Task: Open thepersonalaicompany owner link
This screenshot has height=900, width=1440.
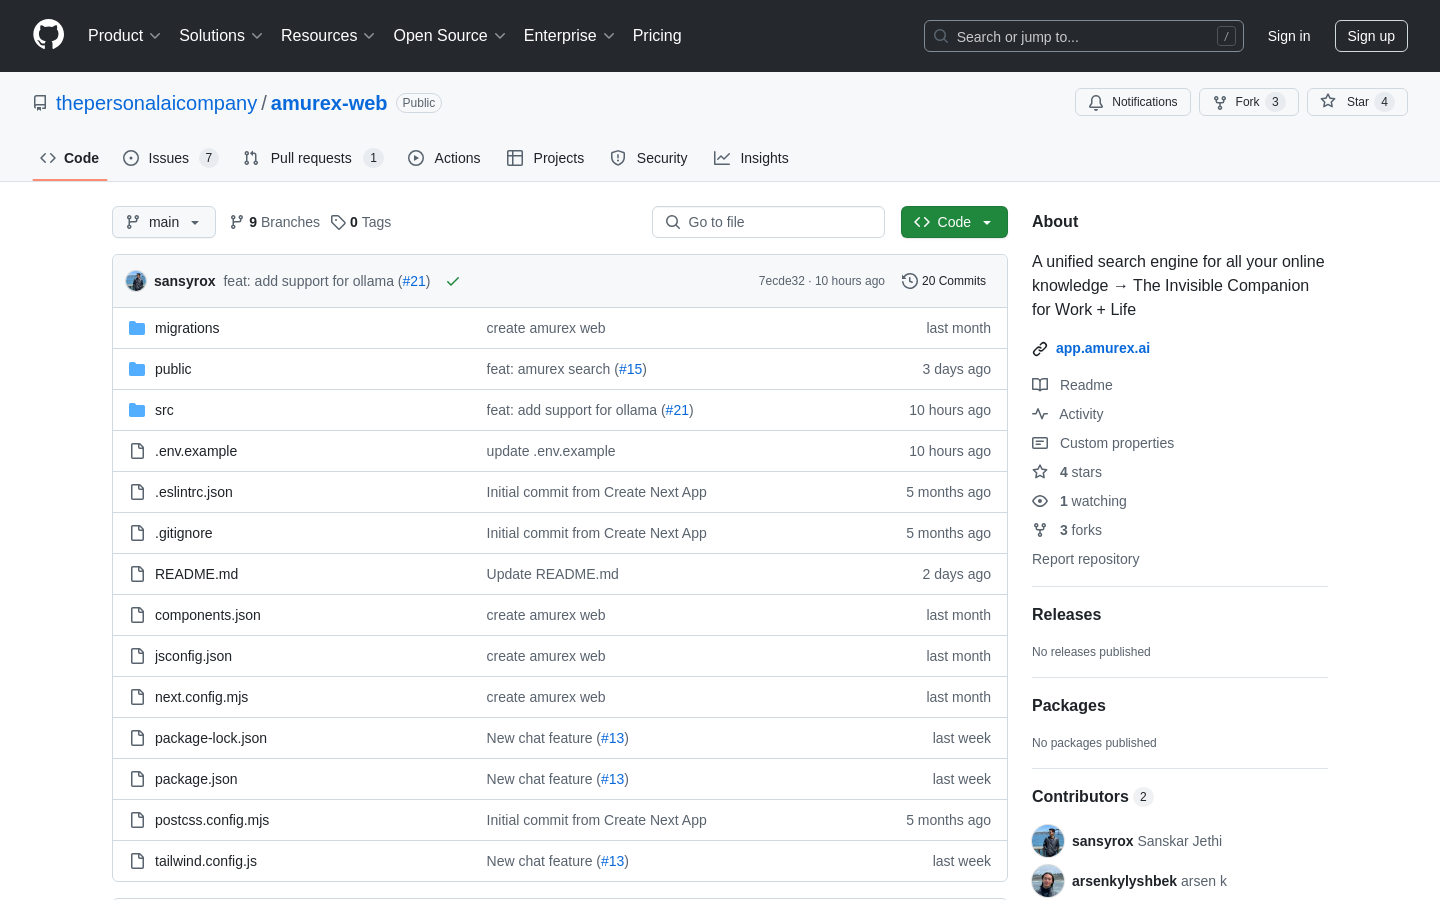Action: (156, 103)
